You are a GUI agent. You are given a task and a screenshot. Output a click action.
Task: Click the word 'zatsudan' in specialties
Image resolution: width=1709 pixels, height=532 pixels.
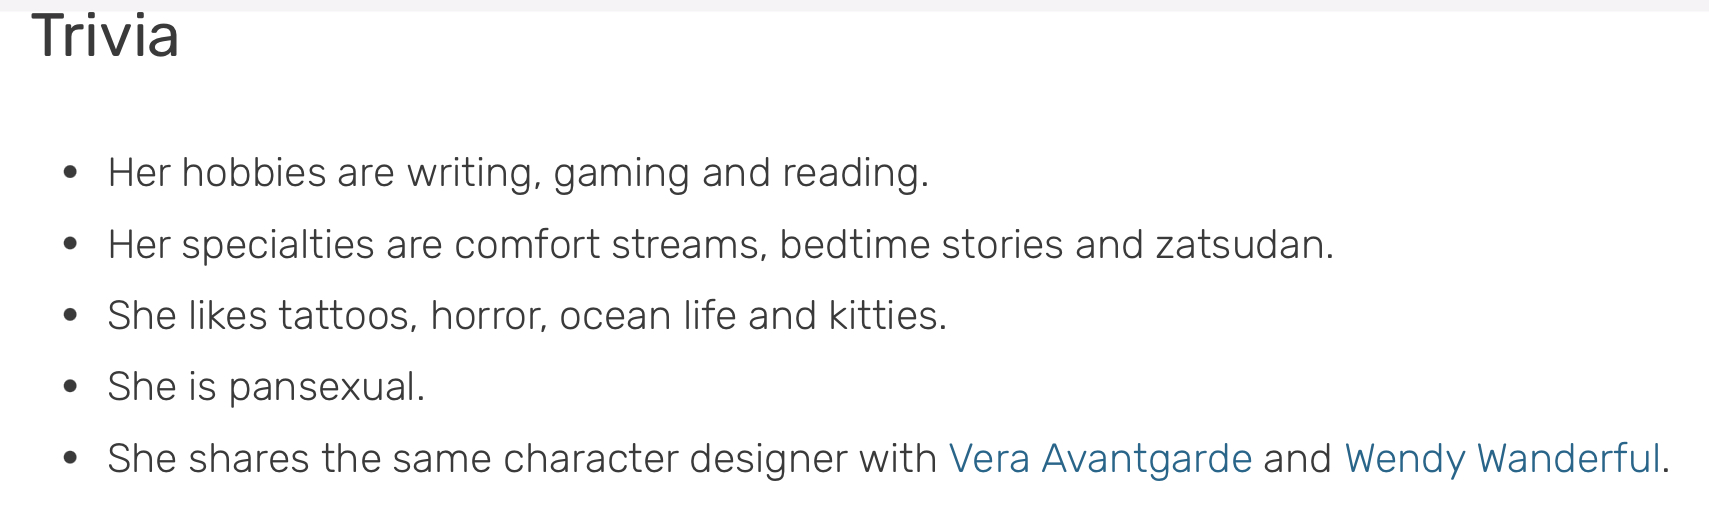(1240, 245)
